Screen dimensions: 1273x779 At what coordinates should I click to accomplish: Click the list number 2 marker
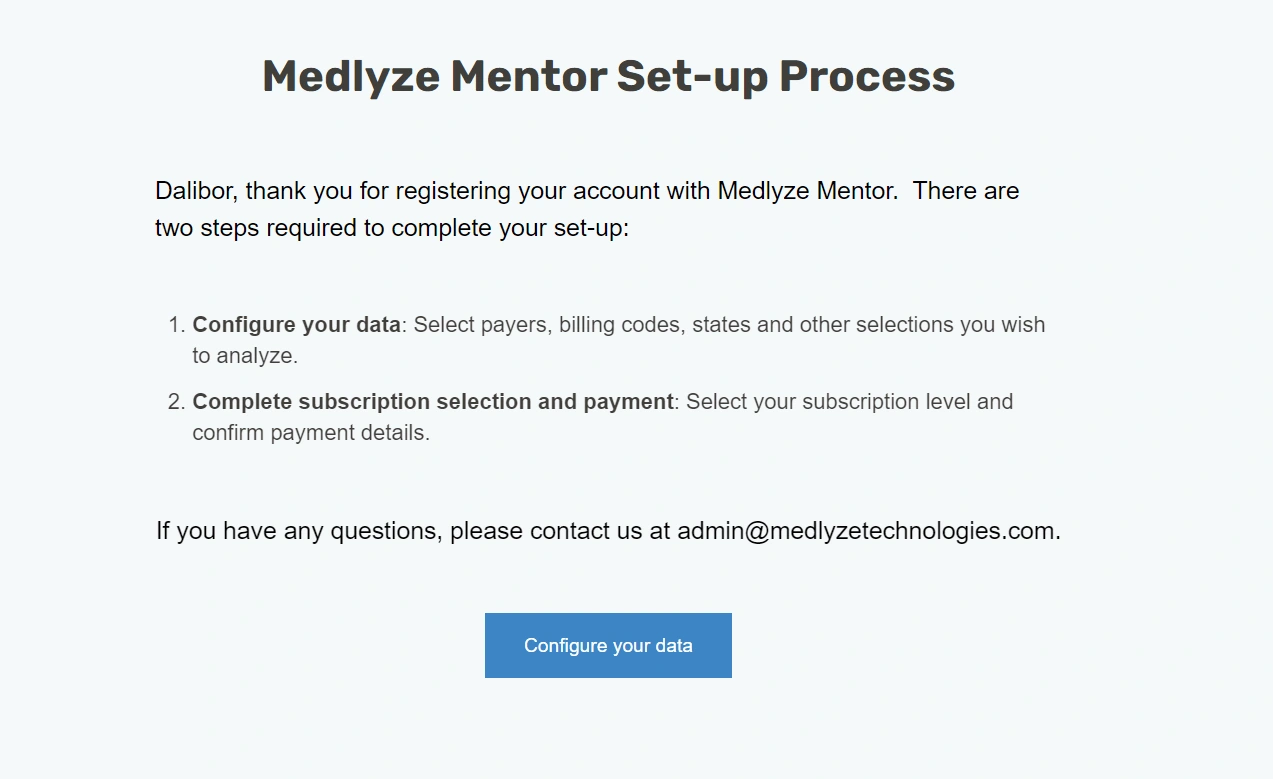click(176, 402)
